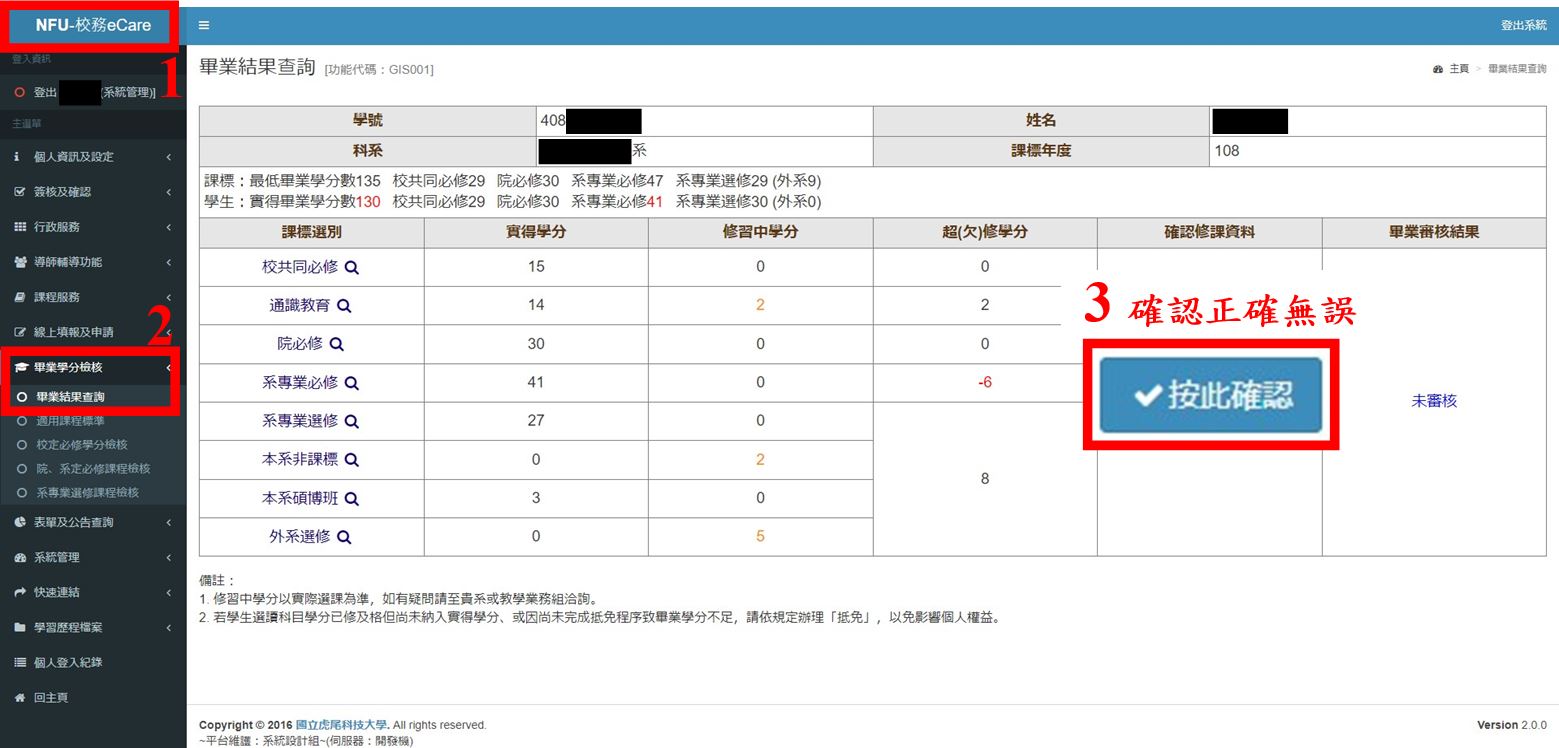Click magnifier icon beside 本系非課標

(x=352, y=460)
